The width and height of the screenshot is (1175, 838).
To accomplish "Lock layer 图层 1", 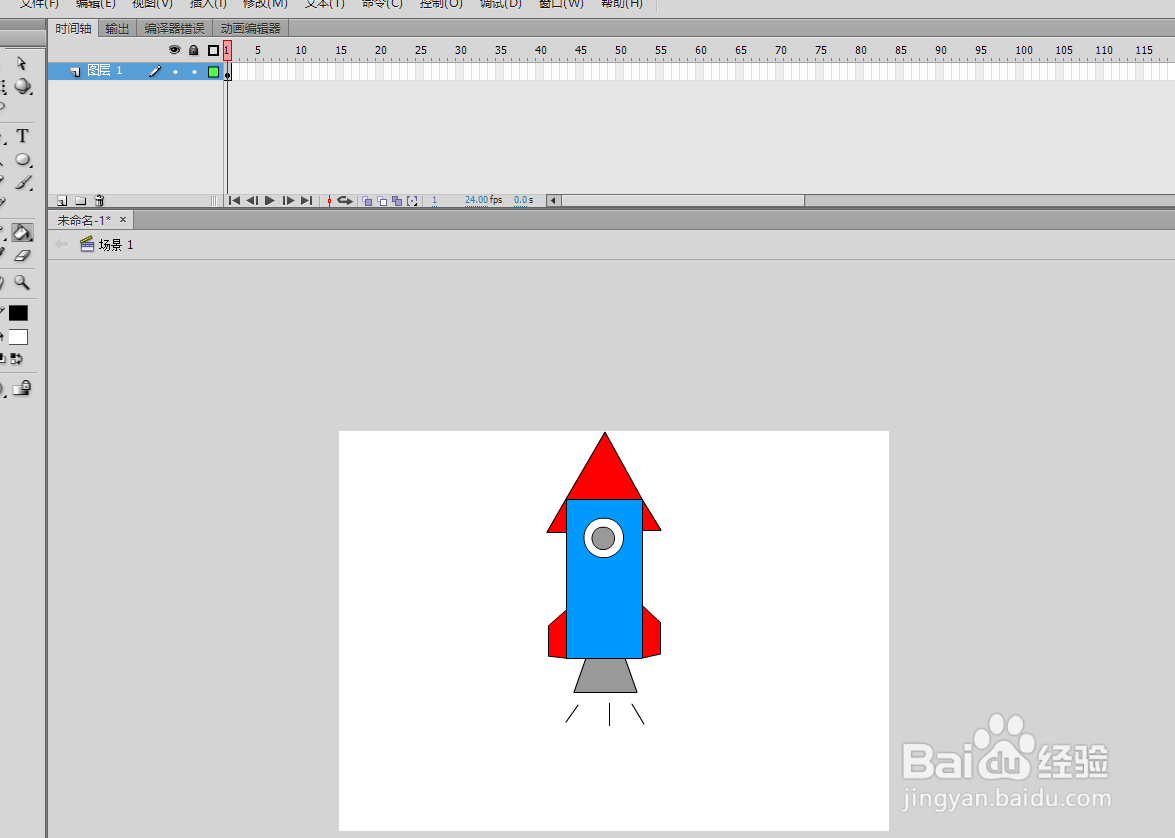I will (193, 71).
